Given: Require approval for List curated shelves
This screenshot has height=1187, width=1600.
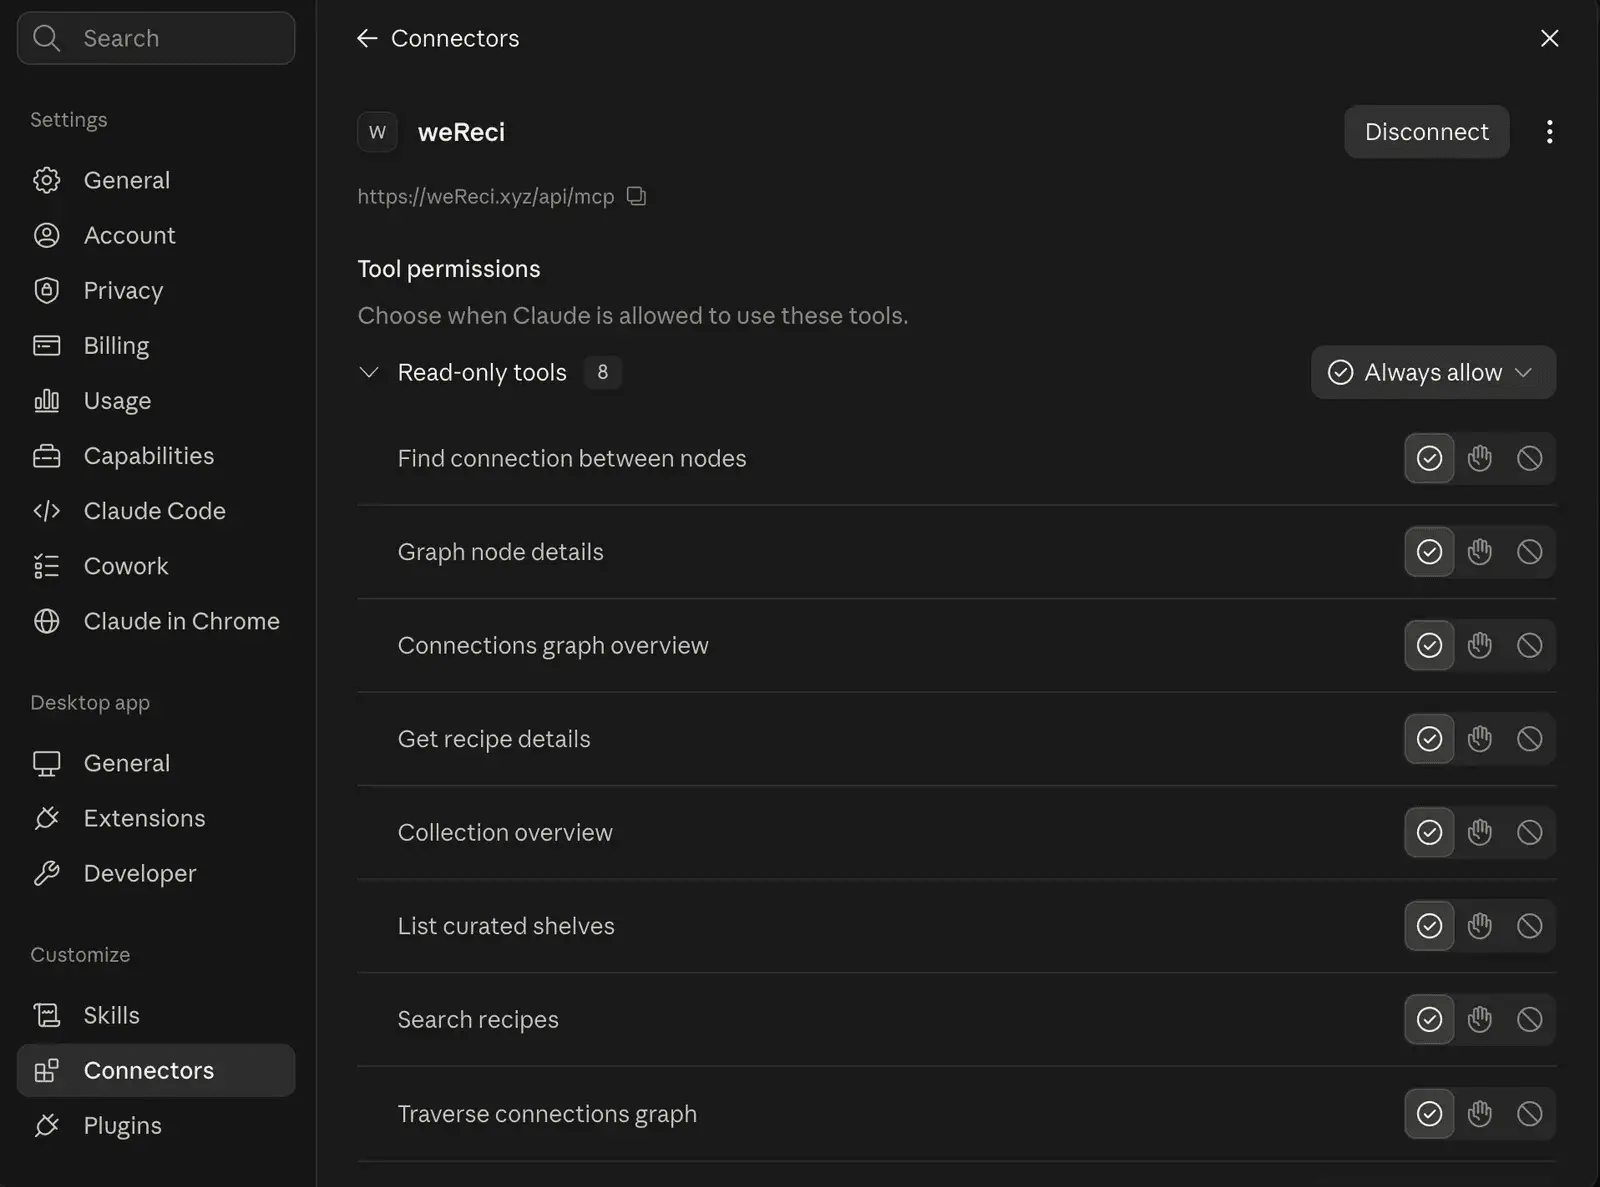Looking at the screenshot, I should [x=1479, y=926].
